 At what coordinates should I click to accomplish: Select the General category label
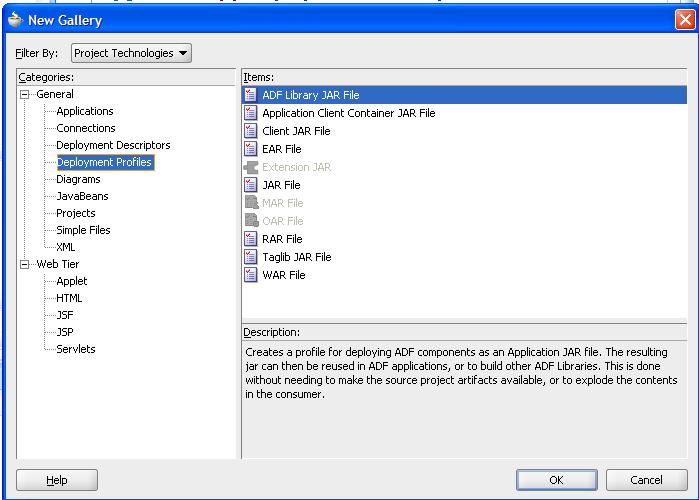[x=55, y=94]
